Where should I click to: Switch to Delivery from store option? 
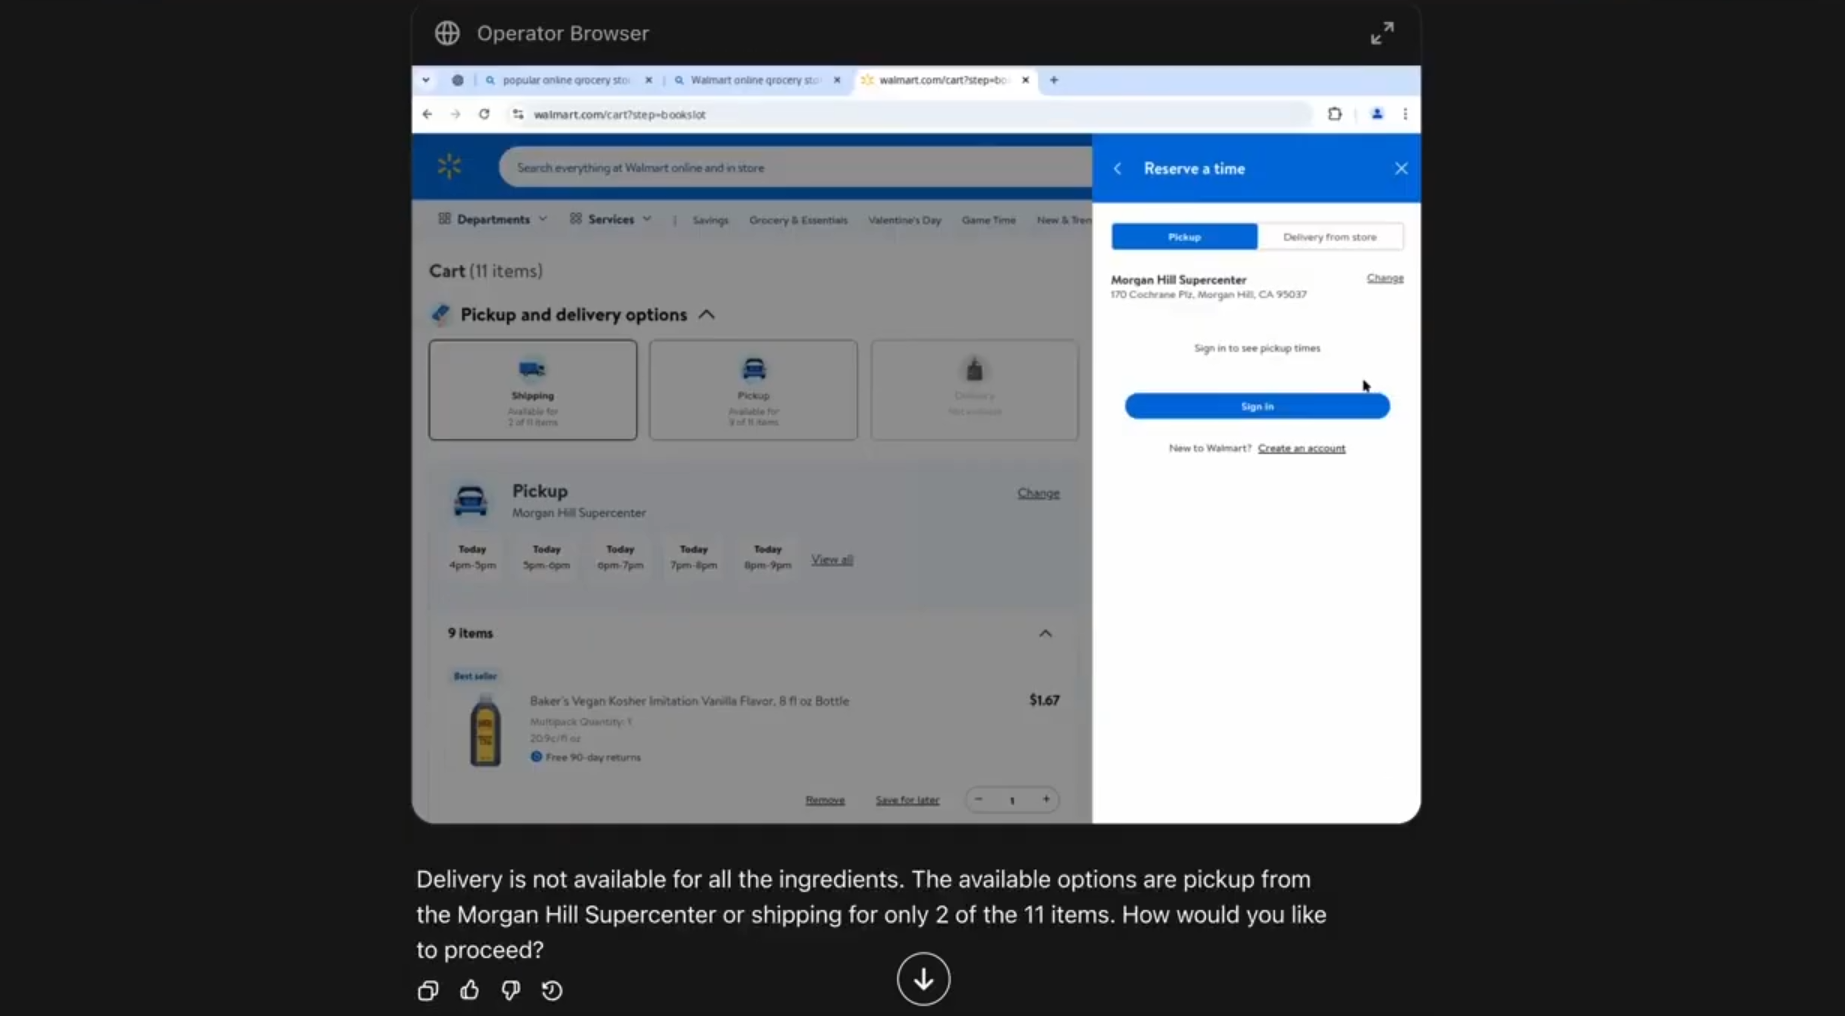point(1329,237)
